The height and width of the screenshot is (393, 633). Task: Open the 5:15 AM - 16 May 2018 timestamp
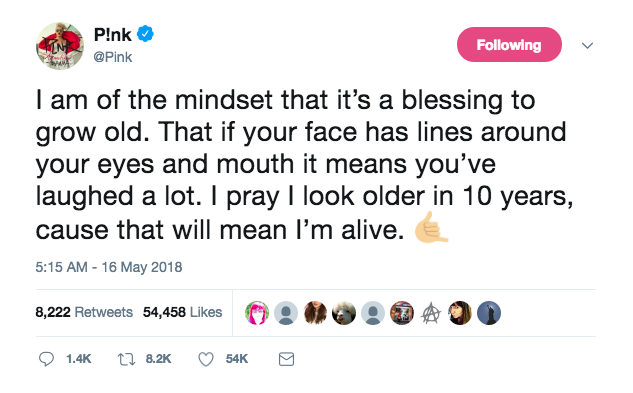pos(109,267)
